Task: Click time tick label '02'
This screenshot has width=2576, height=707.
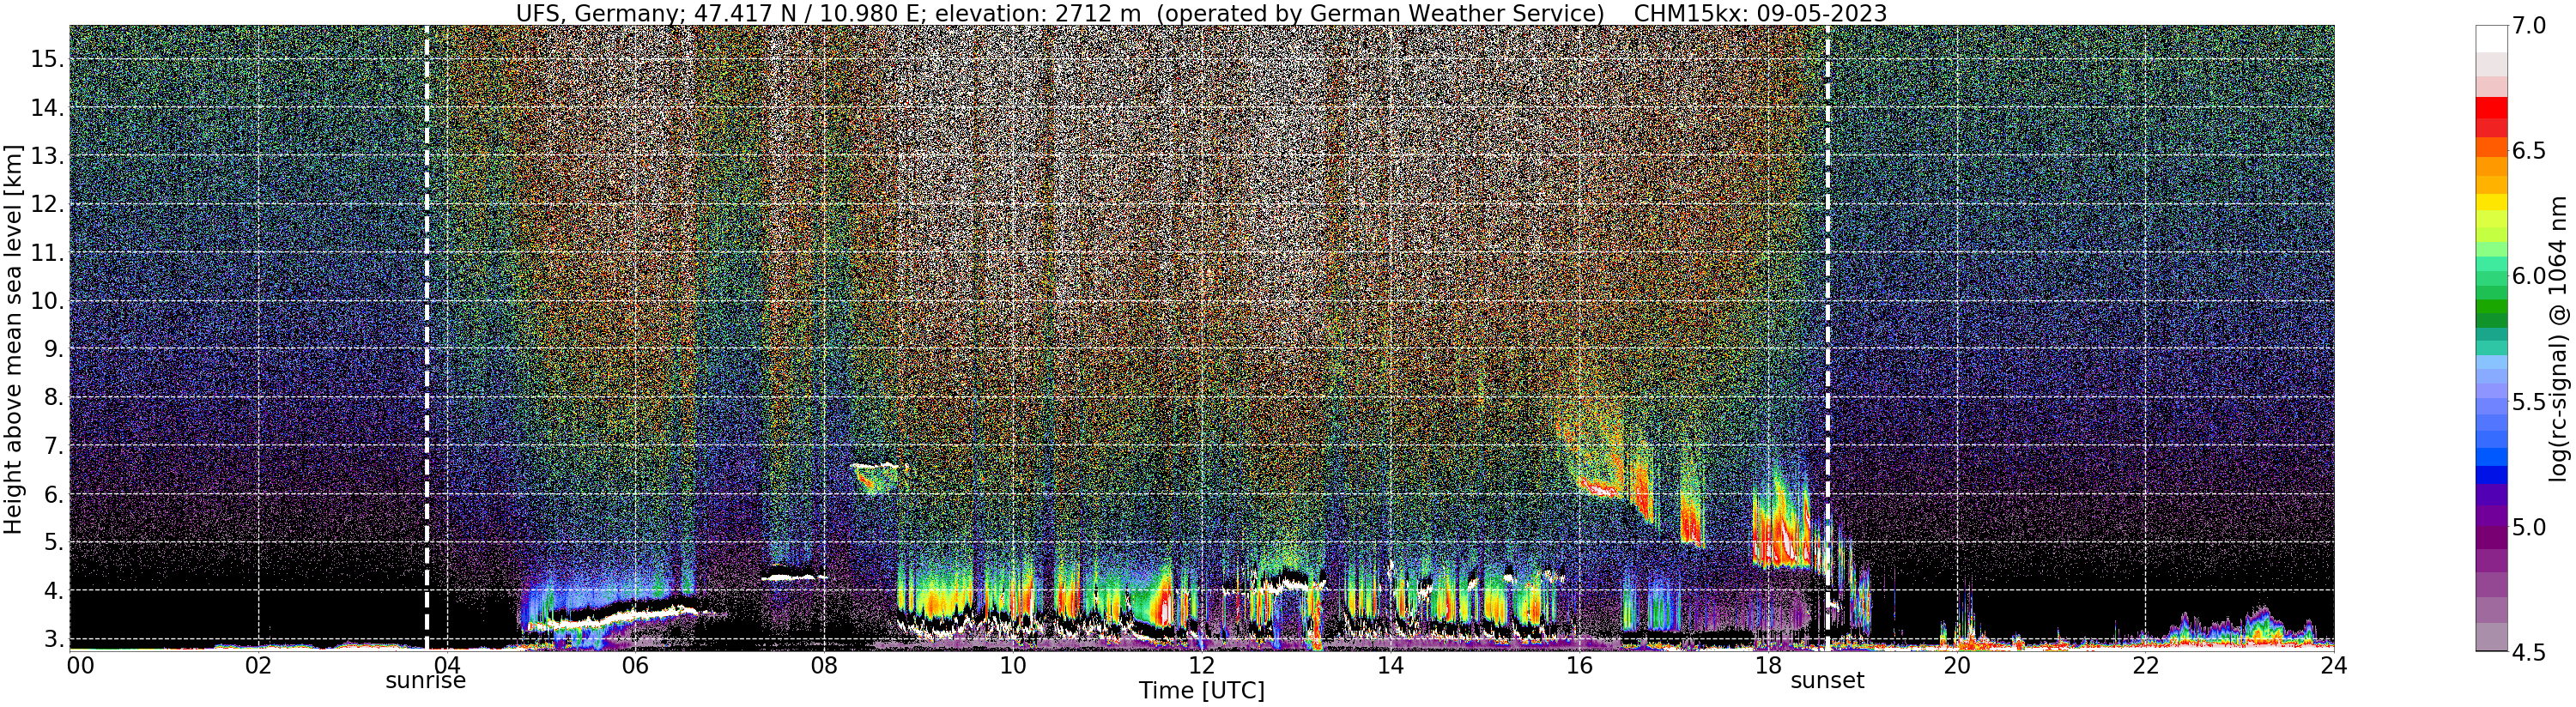Action: [x=258, y=665]
